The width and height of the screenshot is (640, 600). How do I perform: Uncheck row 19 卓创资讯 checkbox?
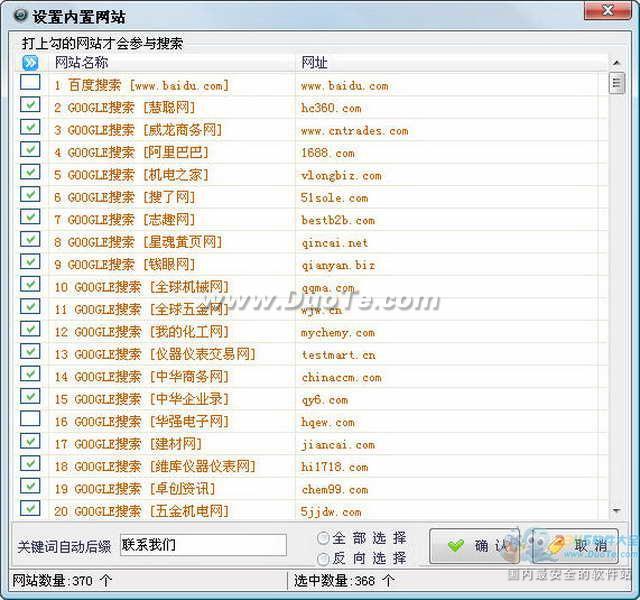coord(30,486)
